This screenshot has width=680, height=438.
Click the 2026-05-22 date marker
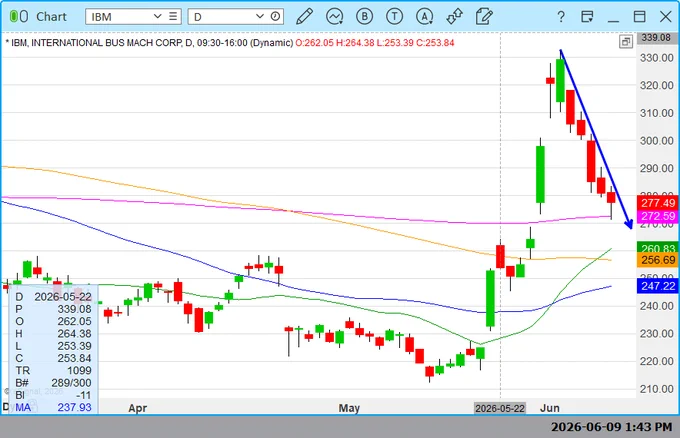click(x=500, y=408)
